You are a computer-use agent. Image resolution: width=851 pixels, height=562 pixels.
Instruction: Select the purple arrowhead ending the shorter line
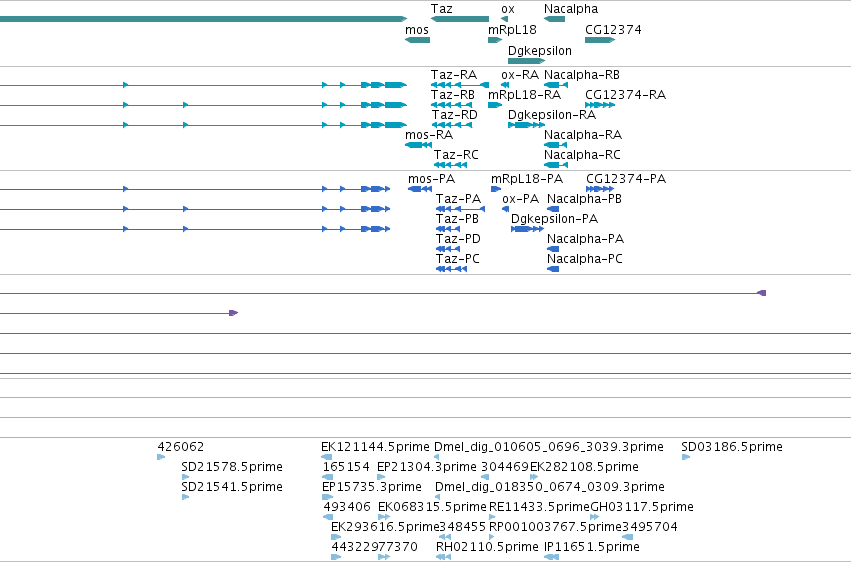tap(233, 313)
